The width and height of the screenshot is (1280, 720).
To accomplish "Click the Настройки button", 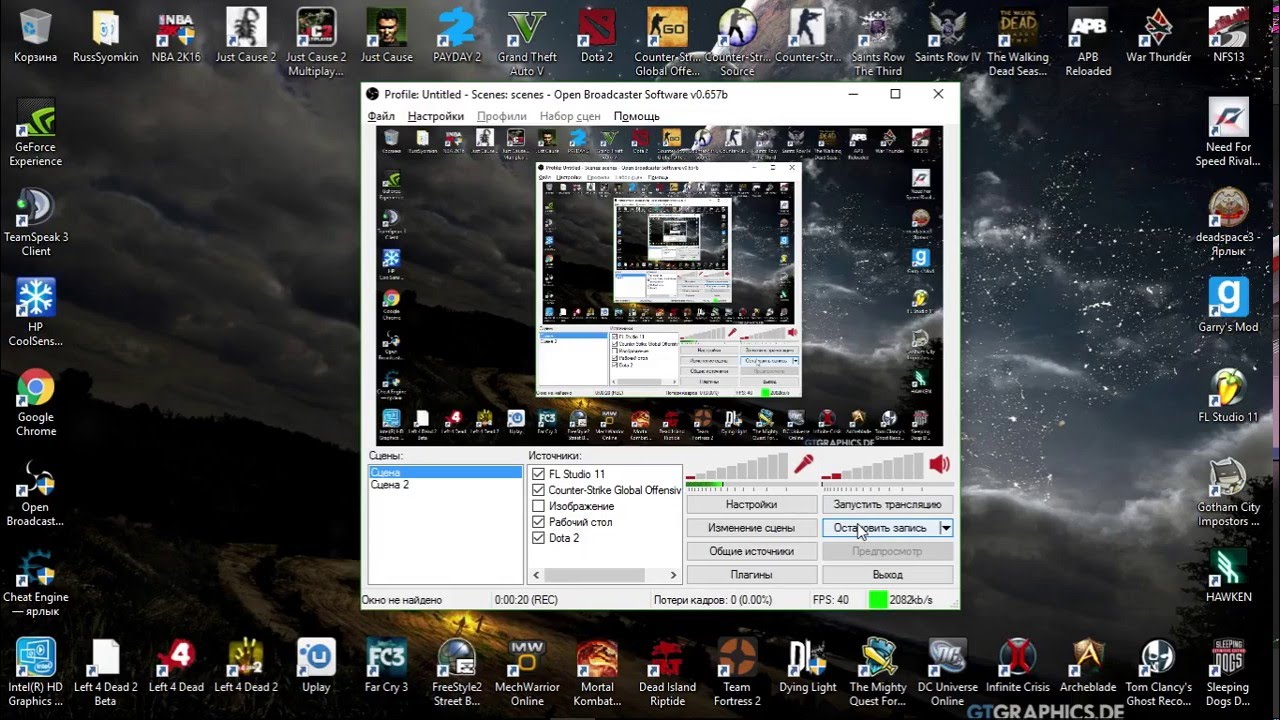I will tap(751, 504).
